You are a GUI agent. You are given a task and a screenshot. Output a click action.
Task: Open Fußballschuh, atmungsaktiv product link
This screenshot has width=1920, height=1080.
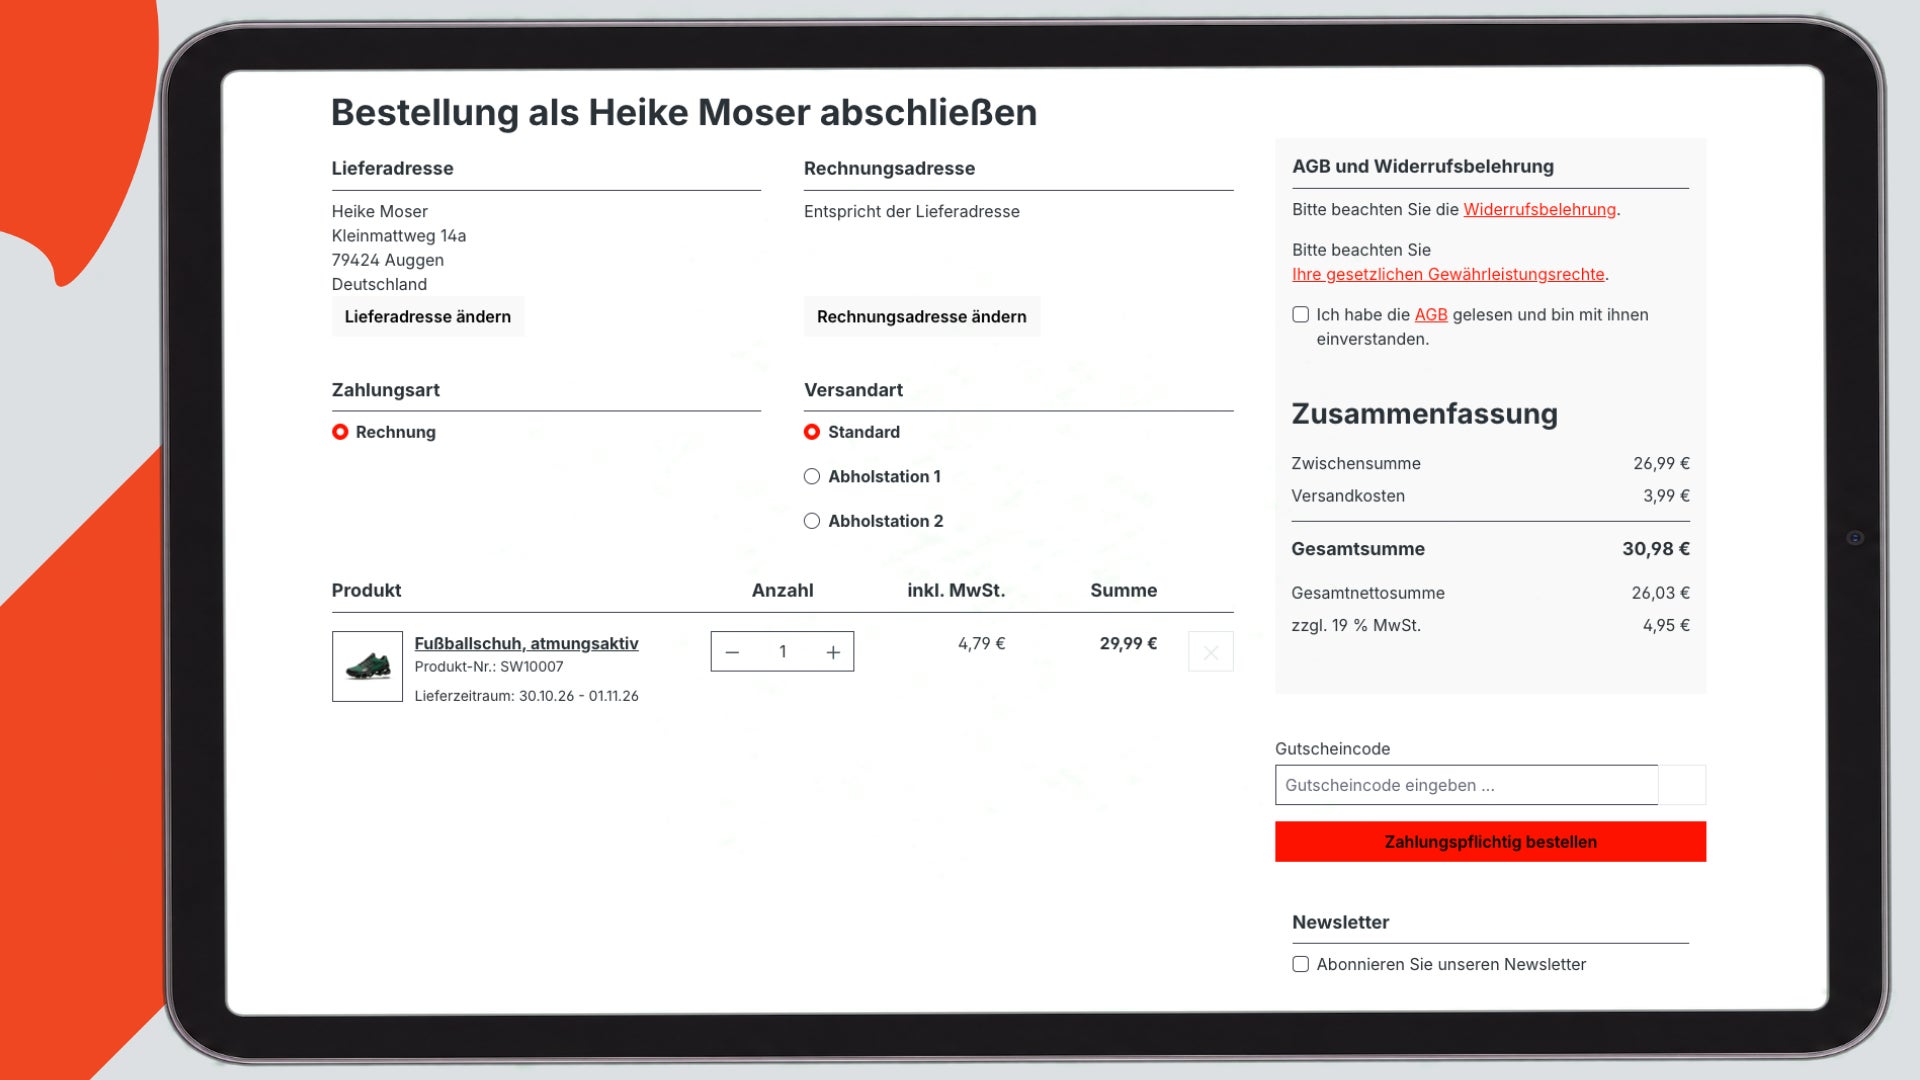[x=526, y=643]
